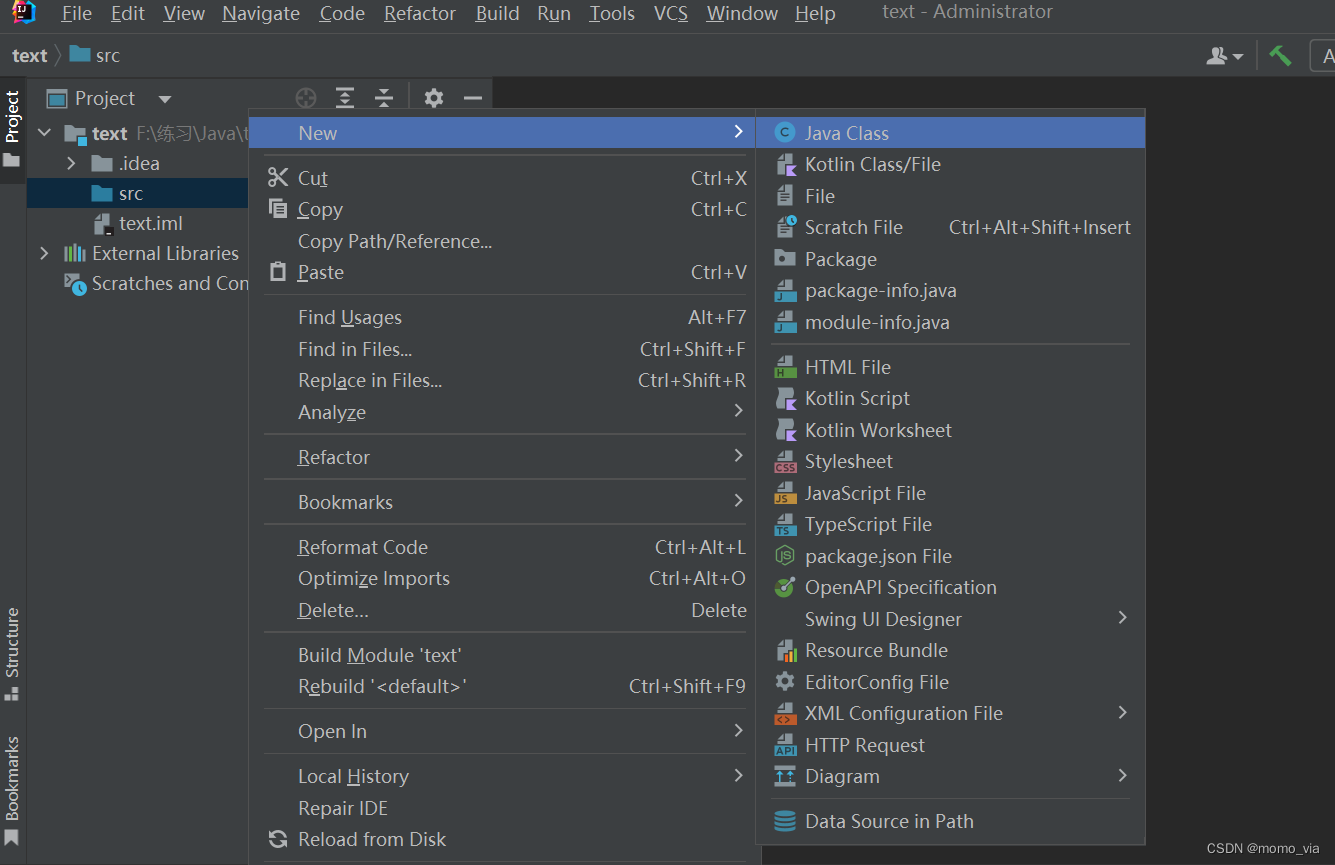Click EditorConfig File gear icon entry
Viewport: 1335px width, 865px height.
pos(786,682)
